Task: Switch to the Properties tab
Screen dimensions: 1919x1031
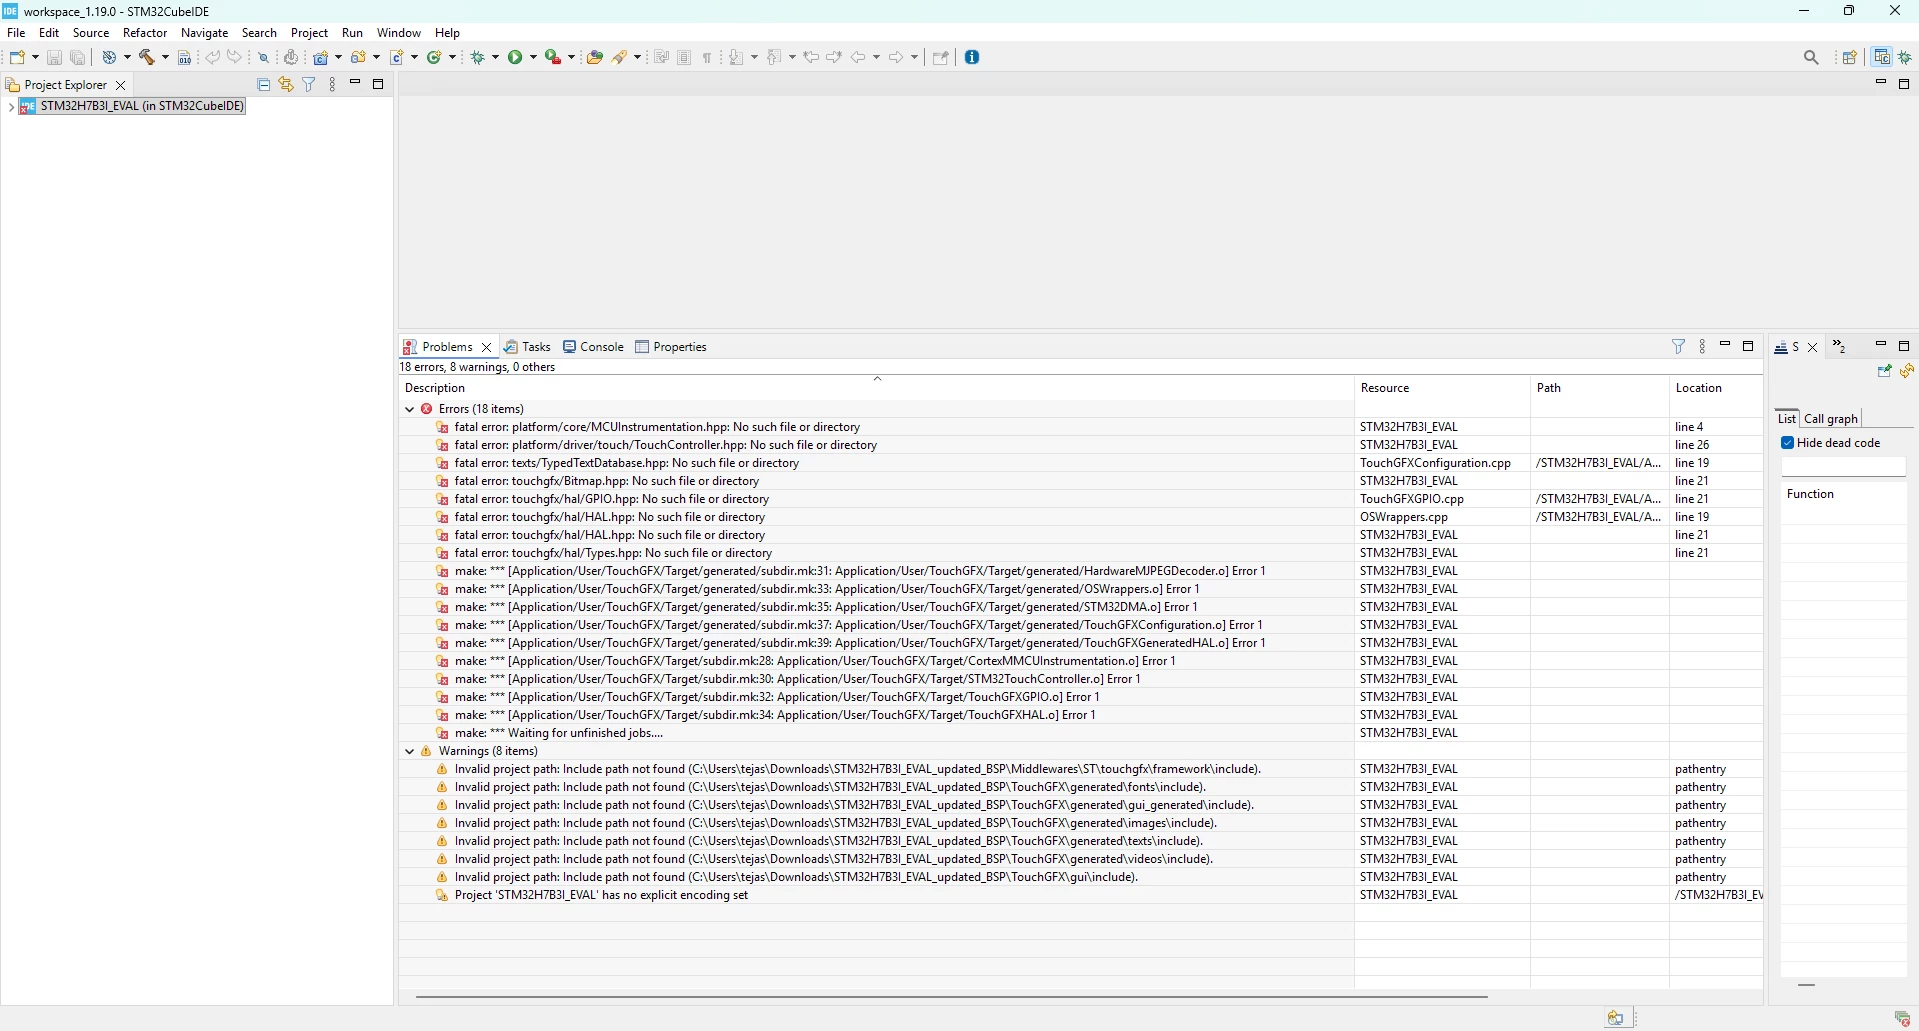Action: click(671, 347)
